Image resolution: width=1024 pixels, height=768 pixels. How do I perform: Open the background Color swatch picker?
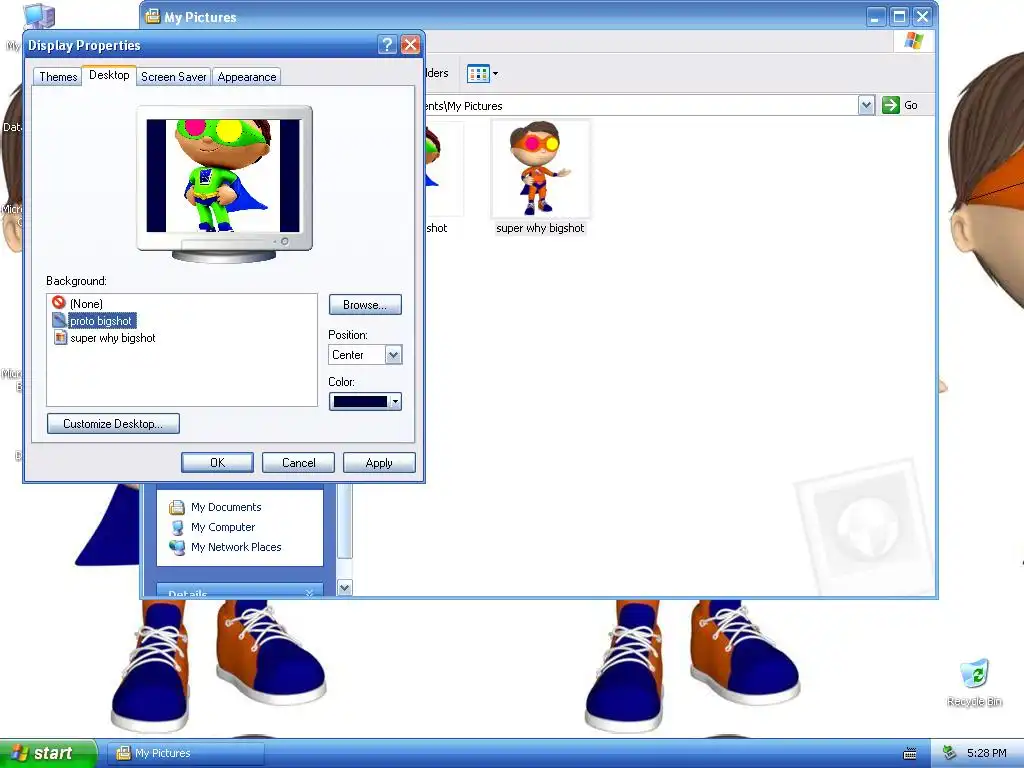coord(365,402)
